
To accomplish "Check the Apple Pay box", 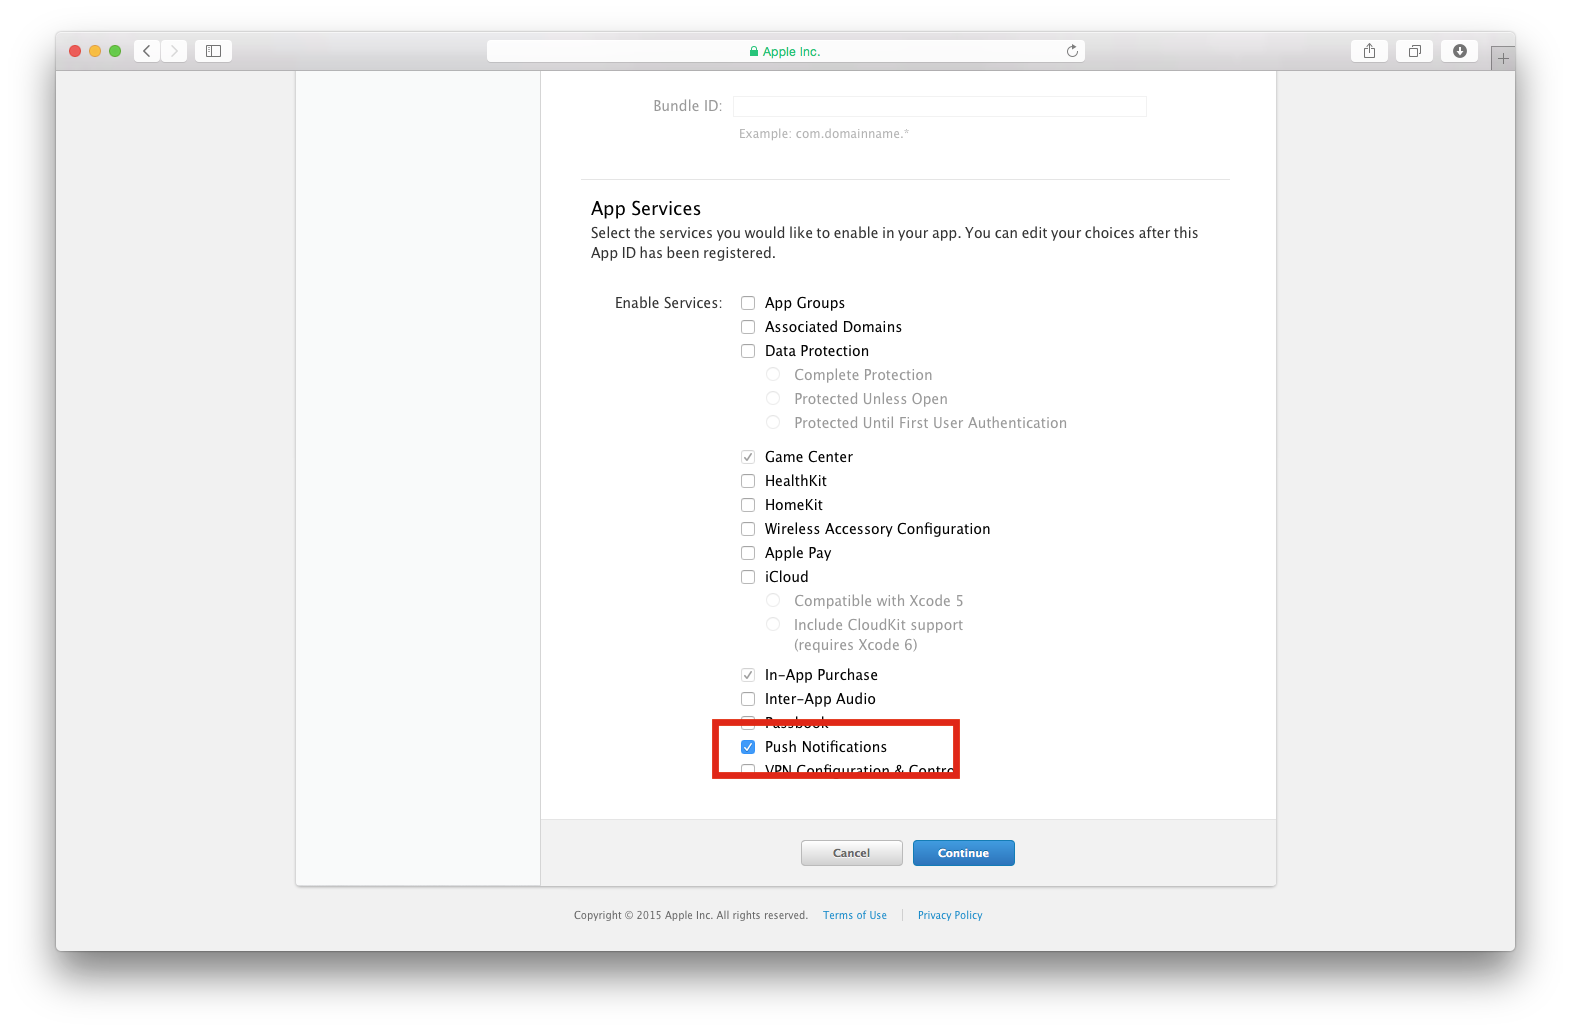I will click(748, 553).
